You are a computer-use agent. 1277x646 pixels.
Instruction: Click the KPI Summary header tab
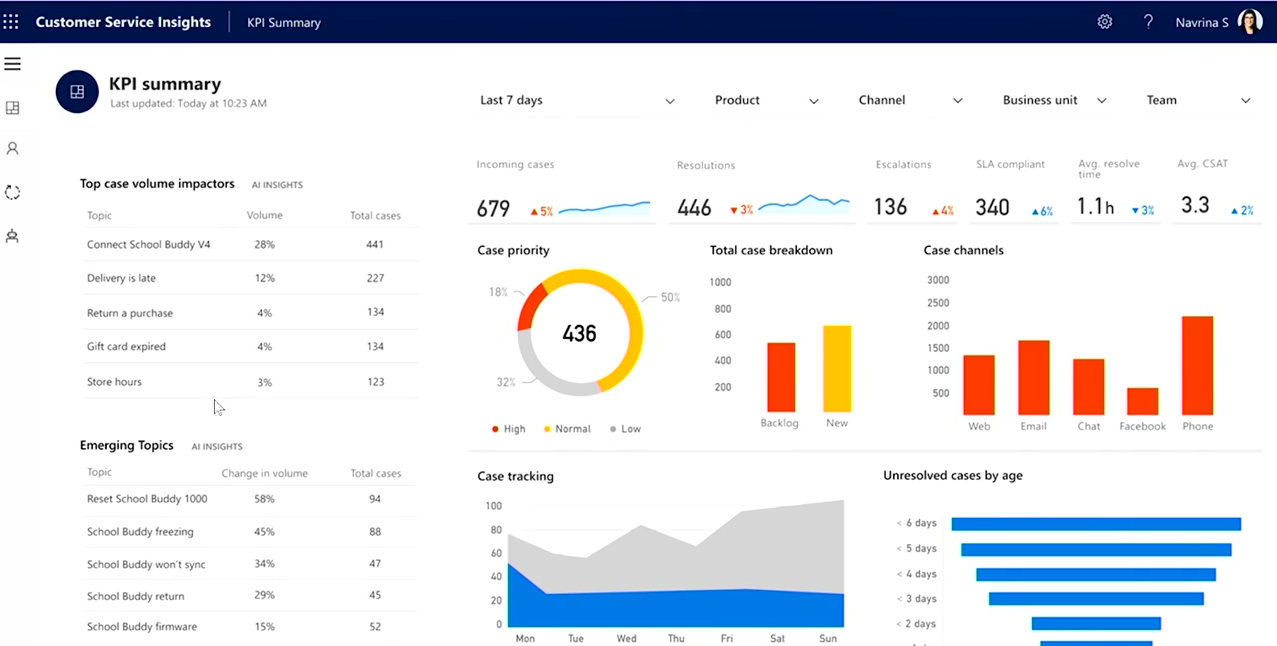284,22
